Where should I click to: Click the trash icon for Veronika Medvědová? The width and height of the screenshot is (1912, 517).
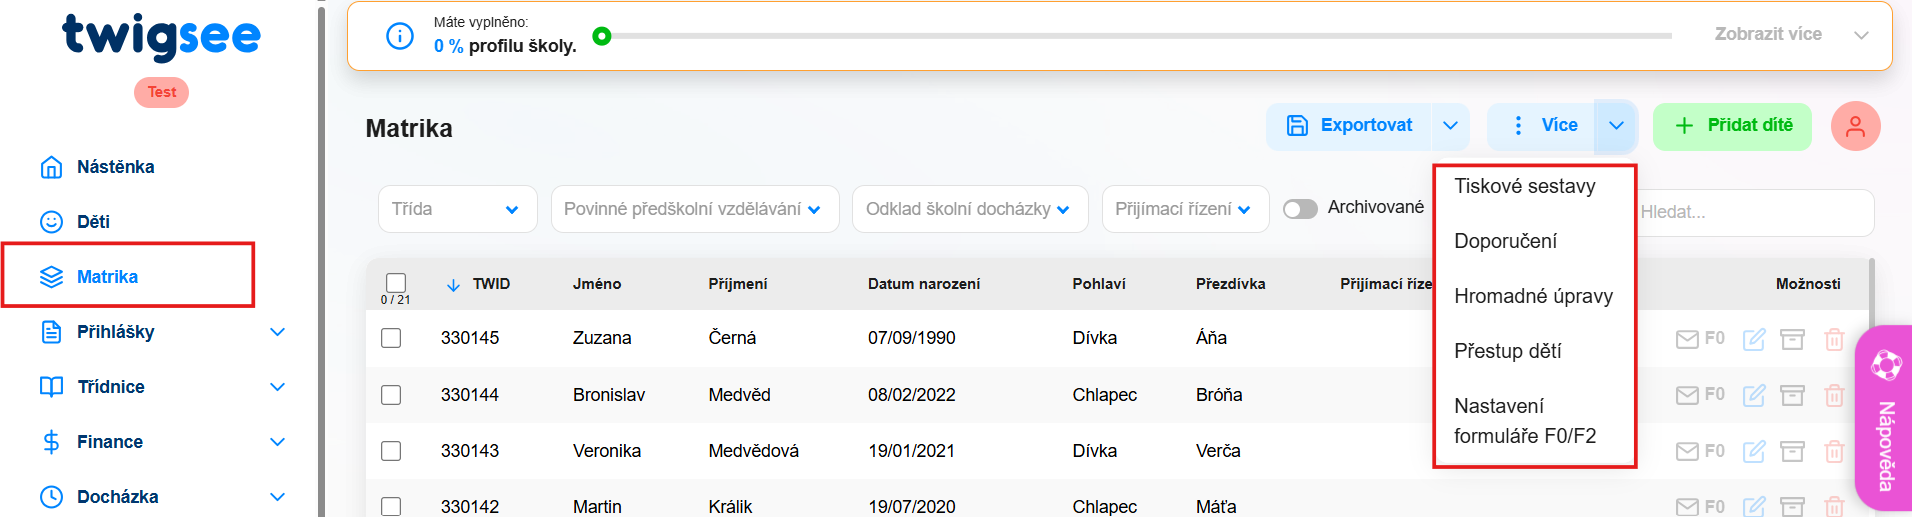pyautogui.click(x=1833, y=451)
